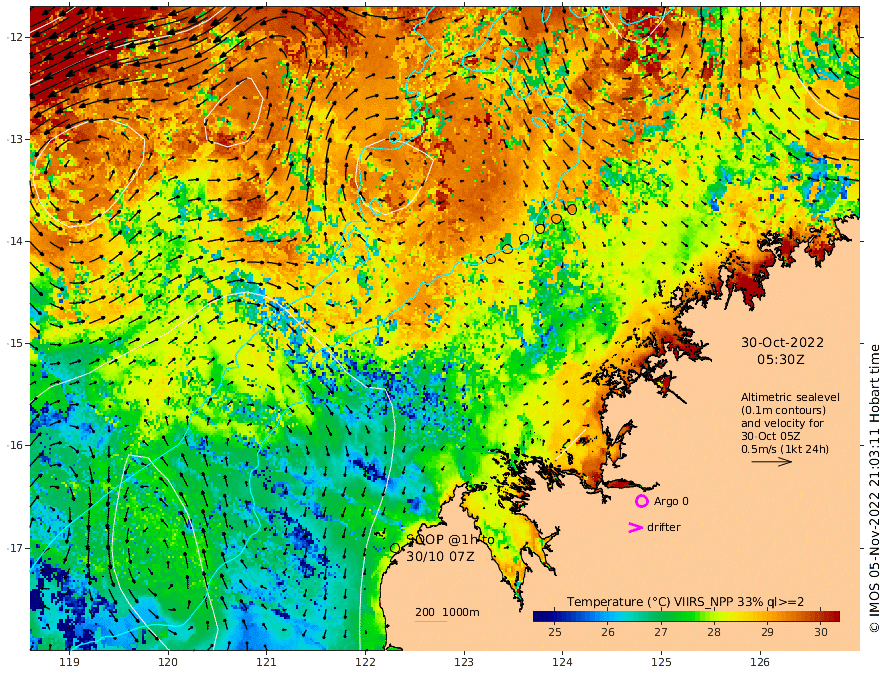Click color bar tick label 27

(x=661, y=632)
